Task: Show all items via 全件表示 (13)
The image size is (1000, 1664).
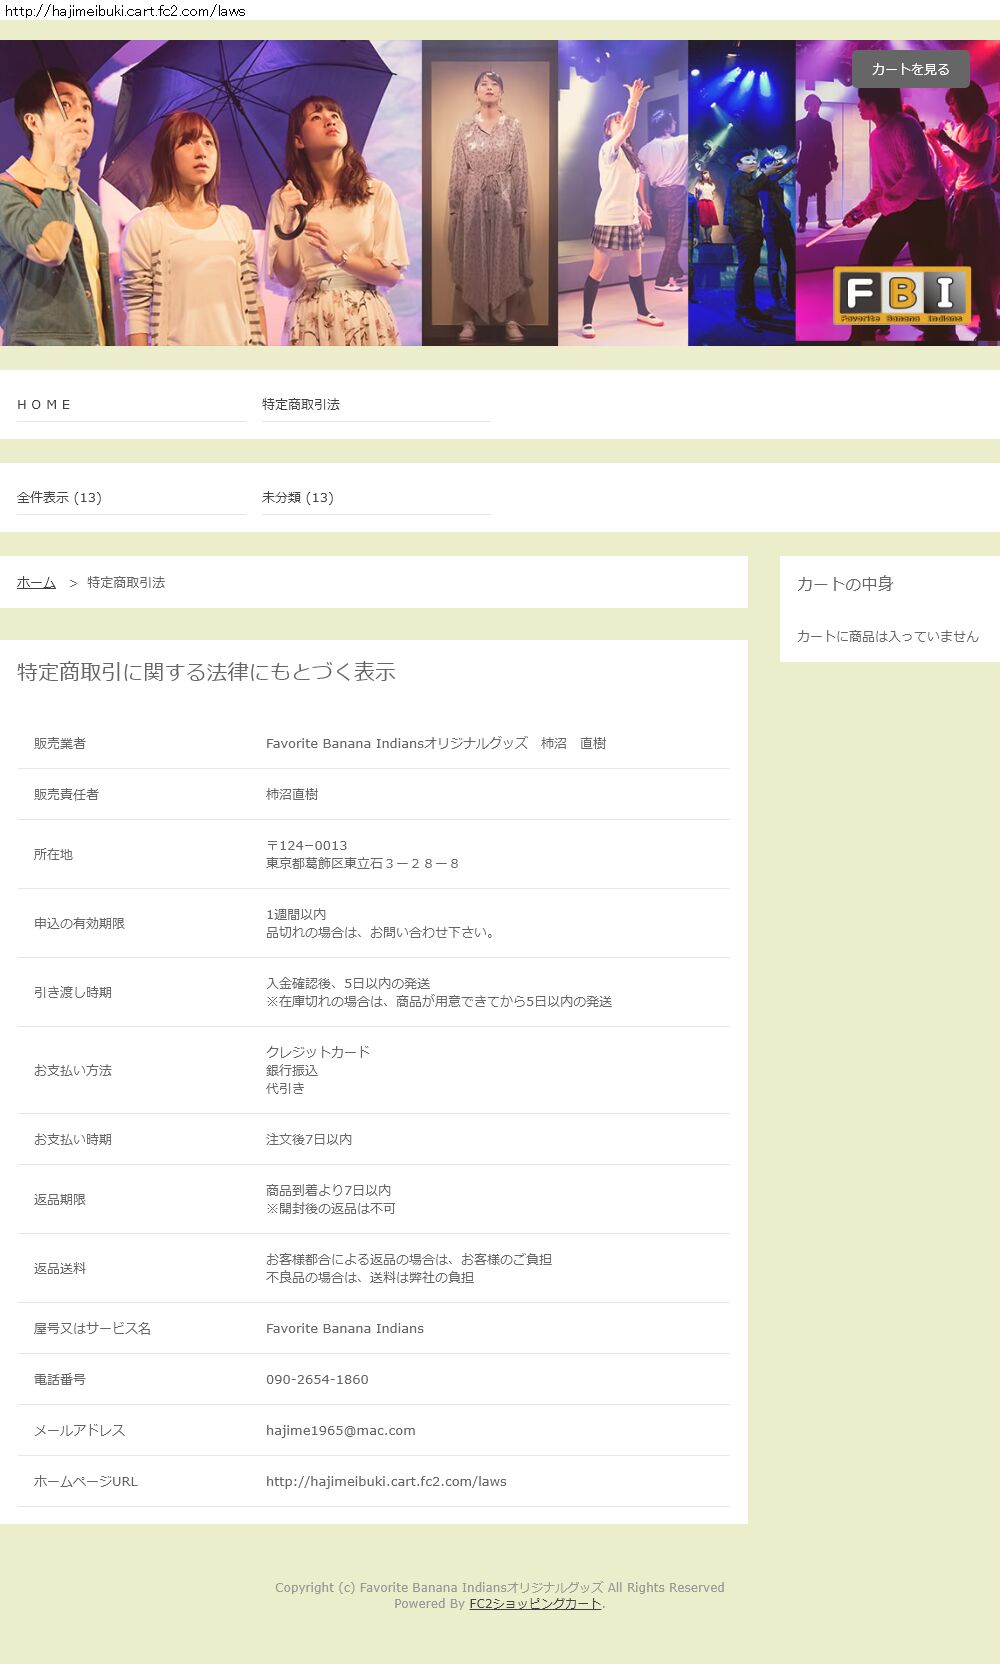Action: 59,498
